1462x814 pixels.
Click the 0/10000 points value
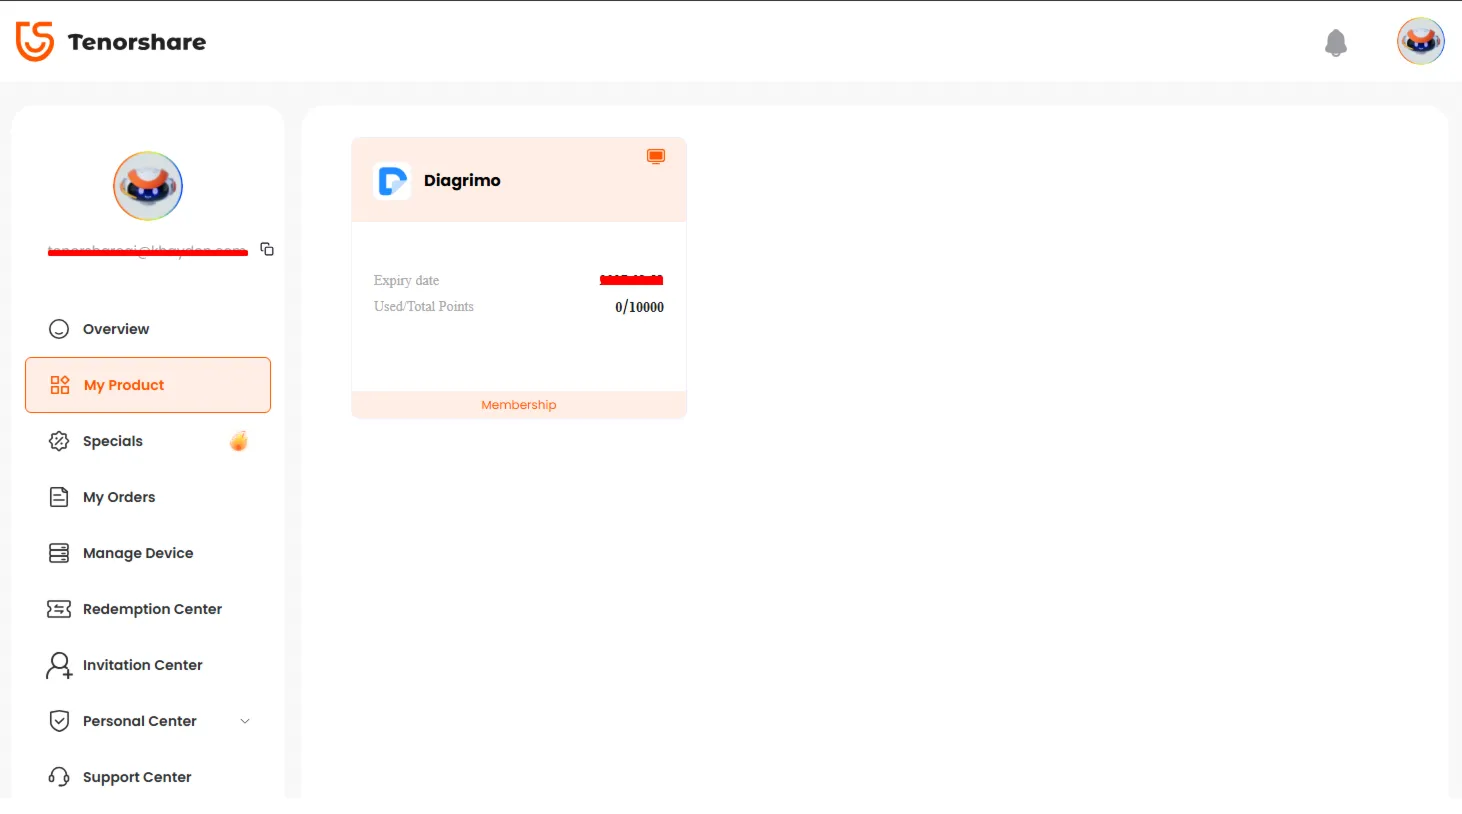(639, 307)
